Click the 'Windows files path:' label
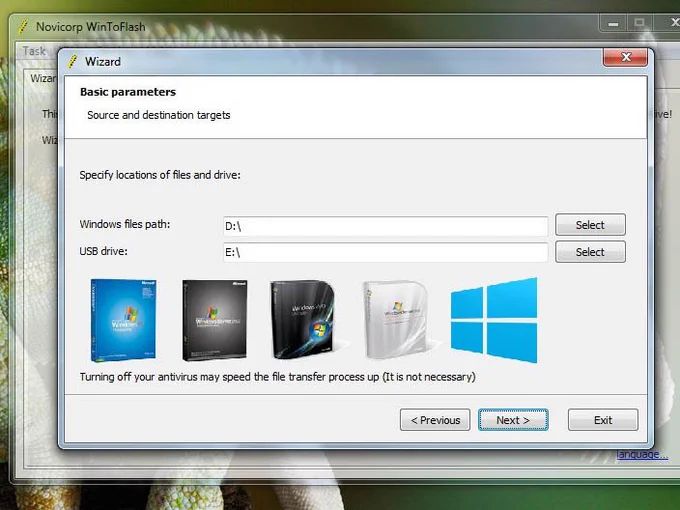 tap(125, 224)
